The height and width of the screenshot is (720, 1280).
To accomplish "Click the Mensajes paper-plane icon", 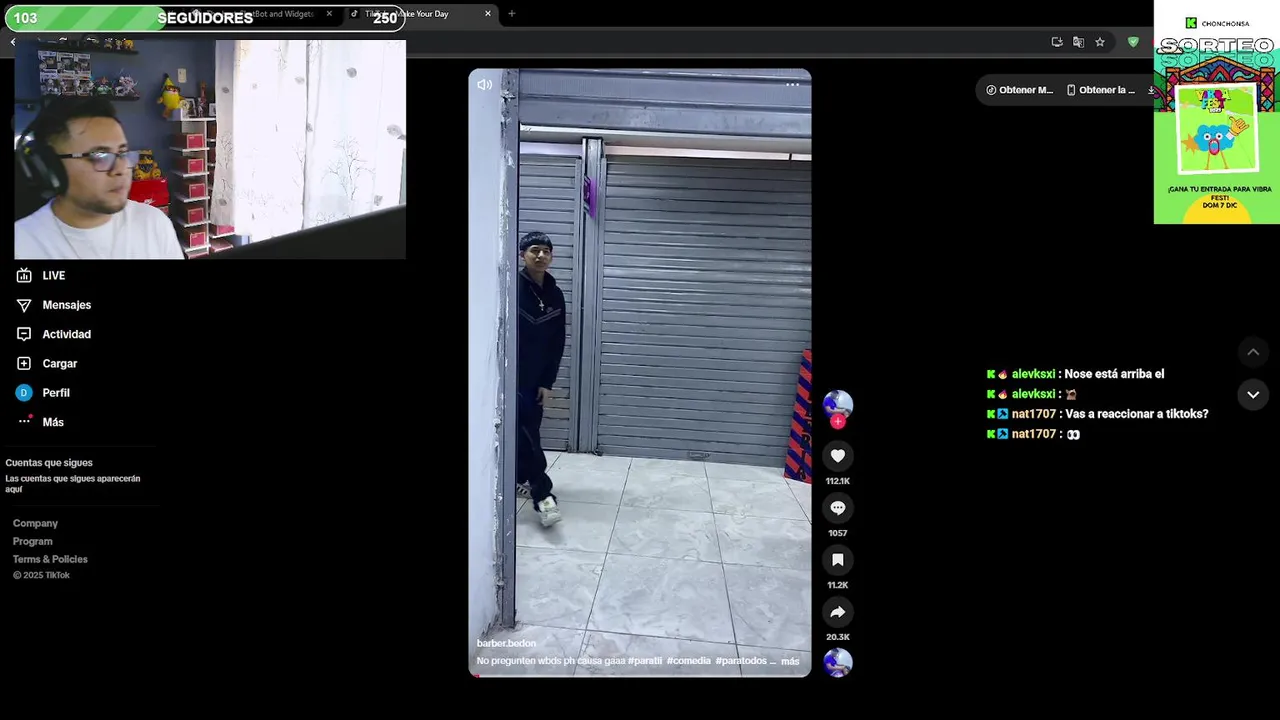I will click(24, 305).
